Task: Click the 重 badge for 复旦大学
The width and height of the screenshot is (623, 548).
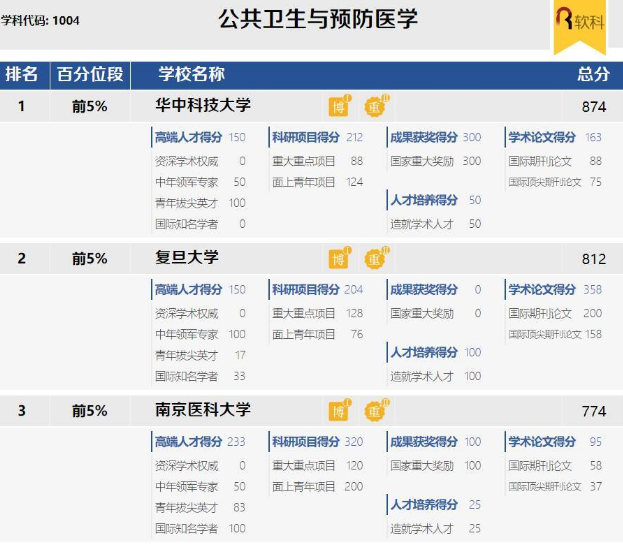Action: pyautogui.click(x=377, y=258)
